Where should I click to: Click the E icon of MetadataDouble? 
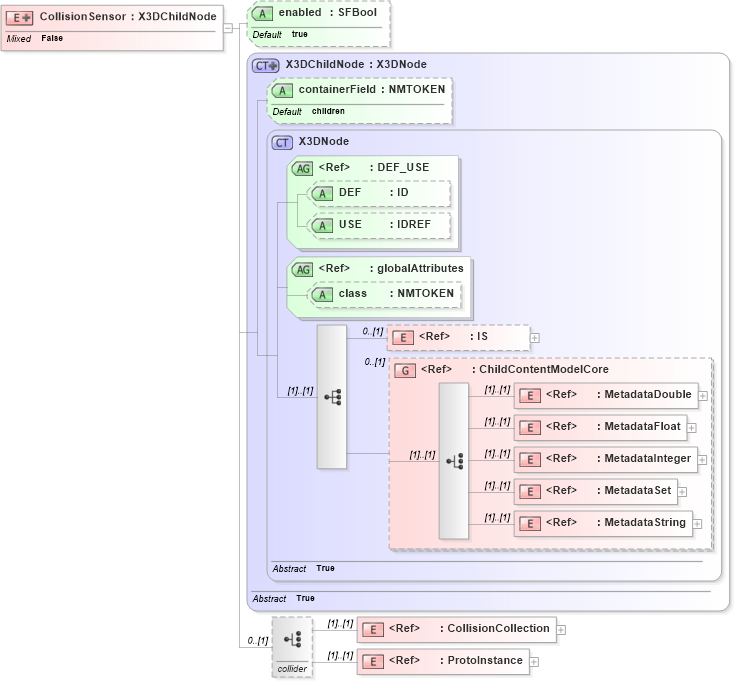click(530, 396)
